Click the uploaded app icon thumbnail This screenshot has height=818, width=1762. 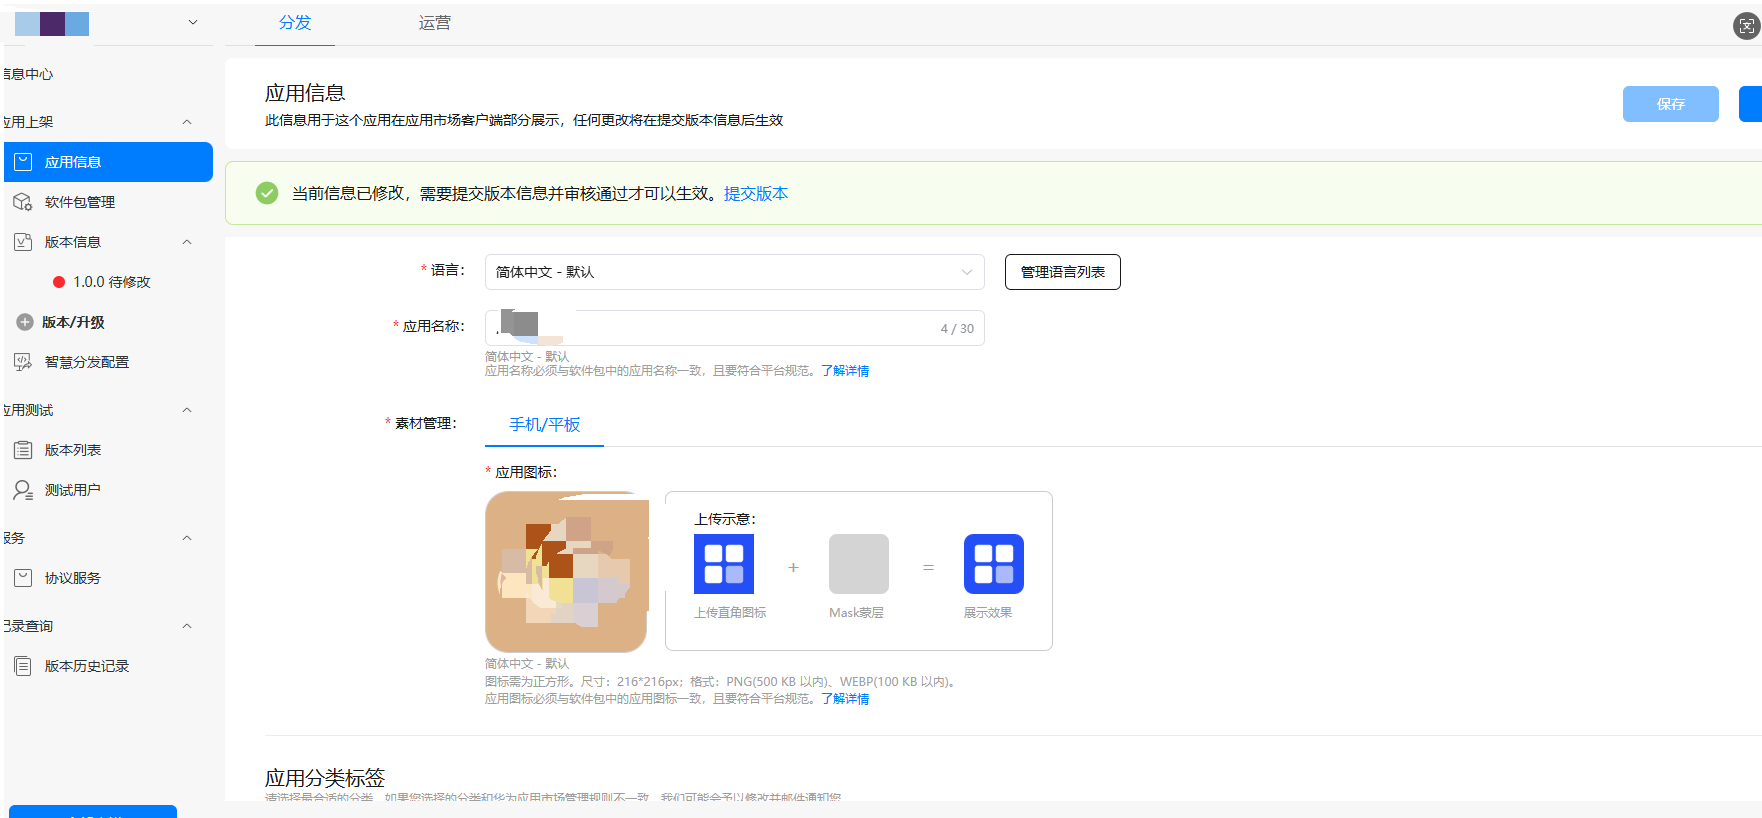pos(566,572)
